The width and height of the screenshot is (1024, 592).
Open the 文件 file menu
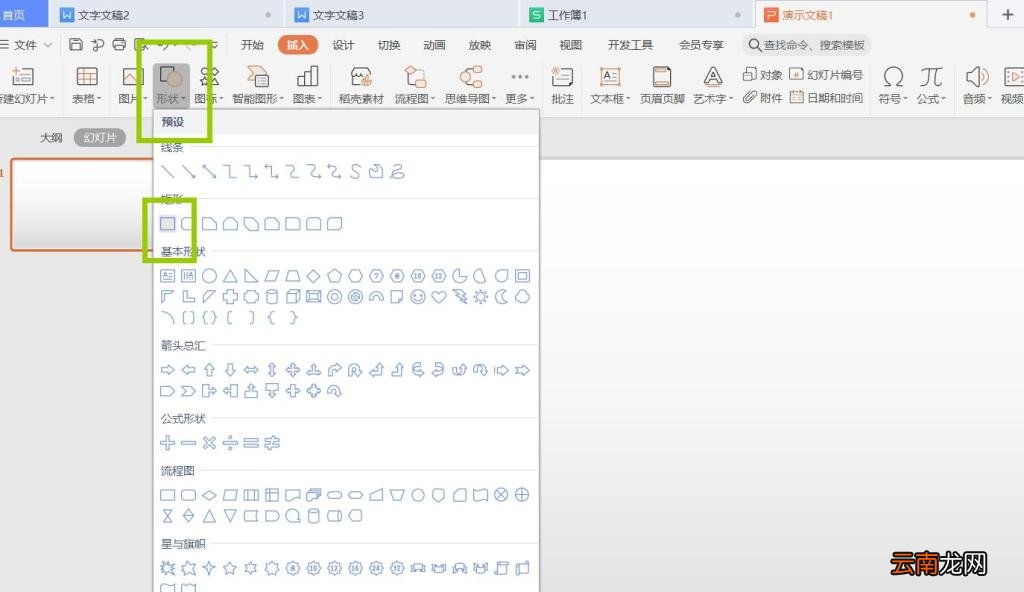pyautogui.click(x=26, y=45)
